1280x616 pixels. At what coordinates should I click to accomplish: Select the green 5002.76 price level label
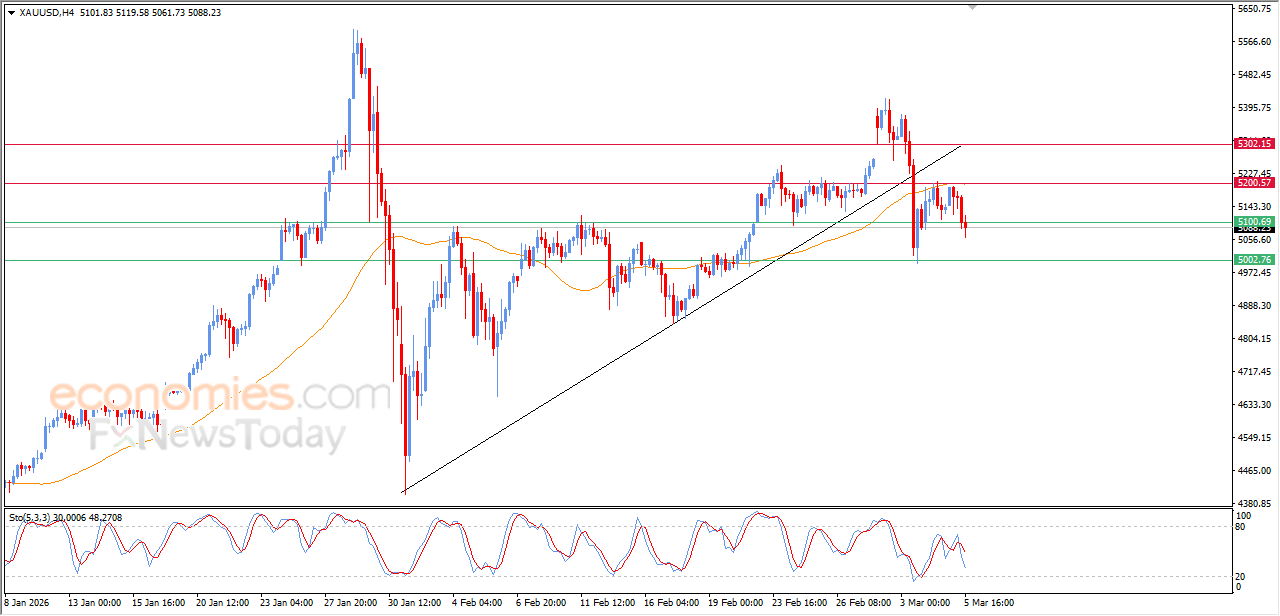pyautogui.click(x=1254, y=260)
